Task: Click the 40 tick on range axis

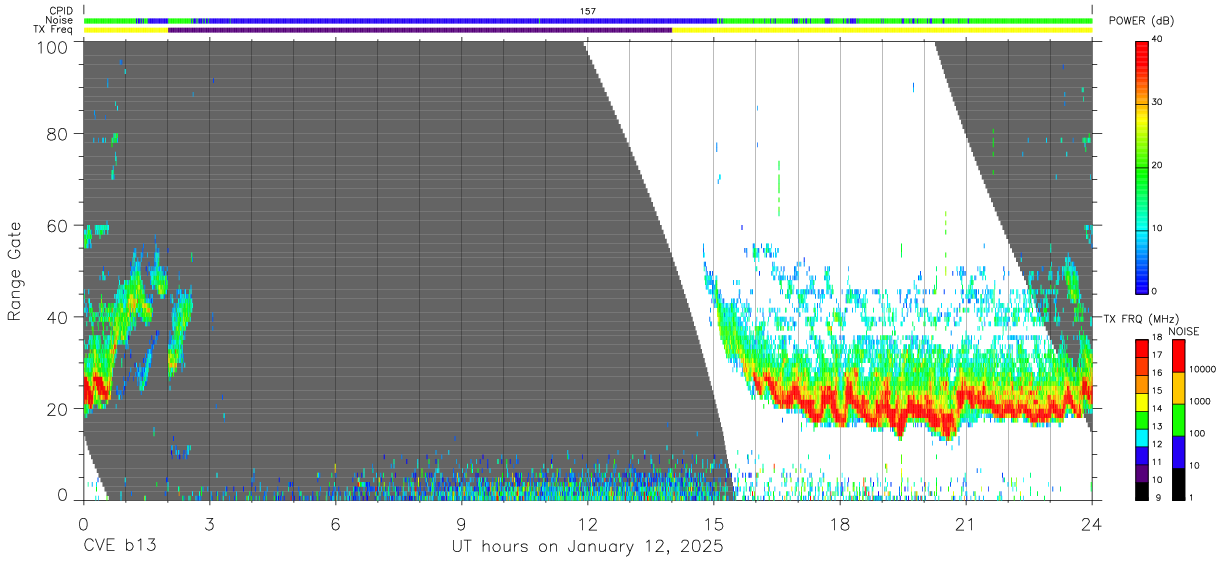Action: (56, 317)
